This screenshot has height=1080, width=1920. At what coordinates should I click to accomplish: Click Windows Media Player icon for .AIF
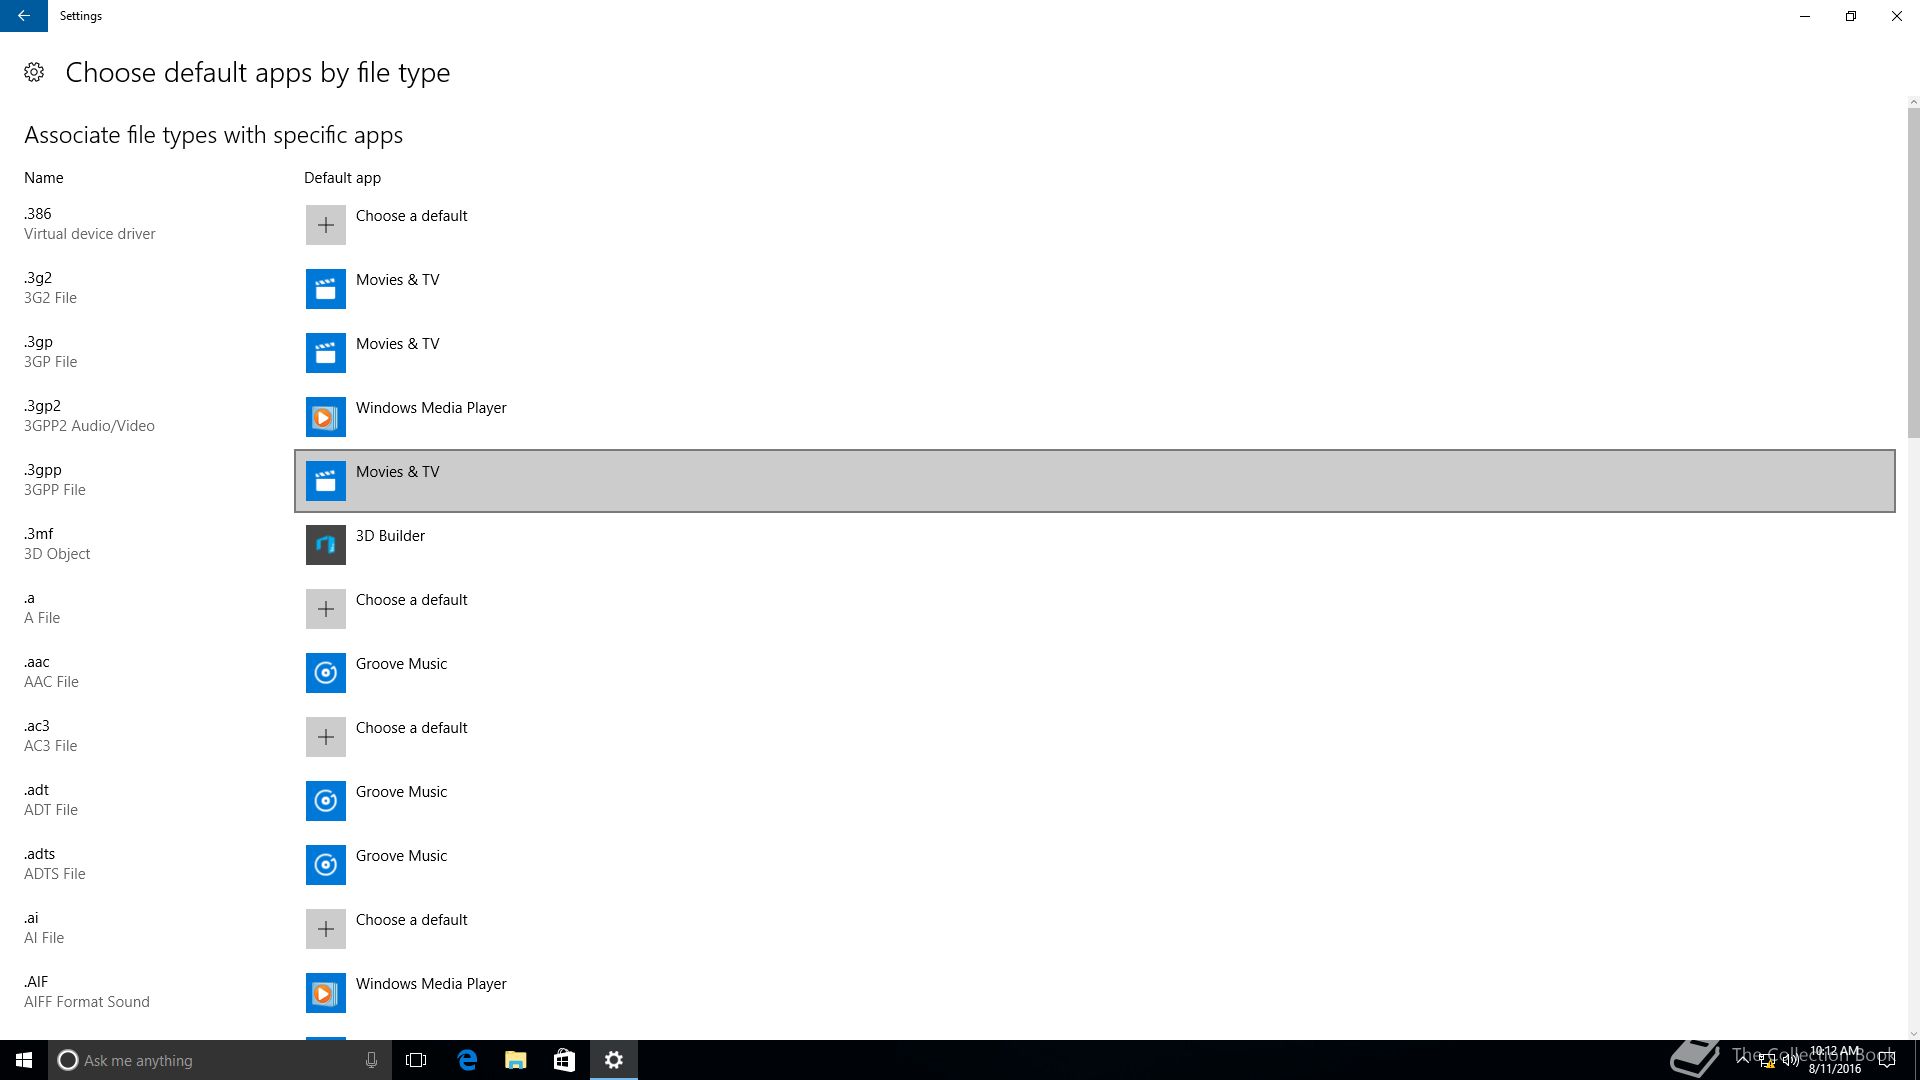(x=326, y=993)
